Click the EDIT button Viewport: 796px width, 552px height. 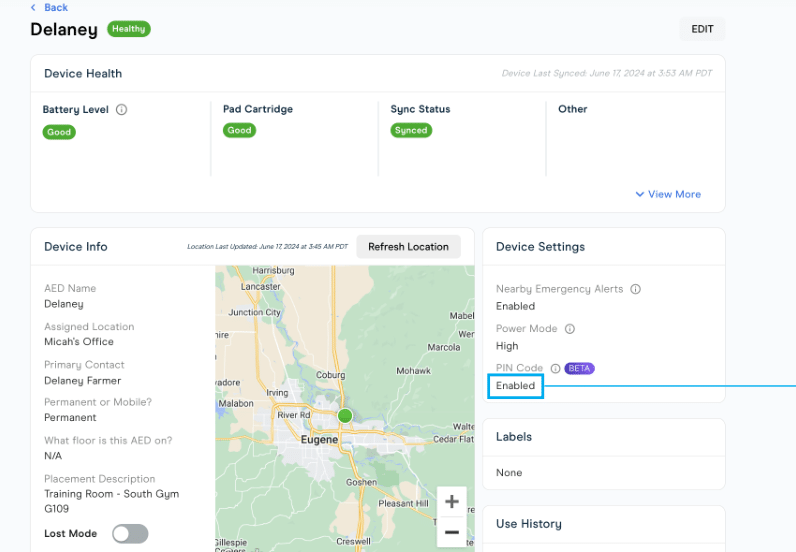[x=702, y=29]
